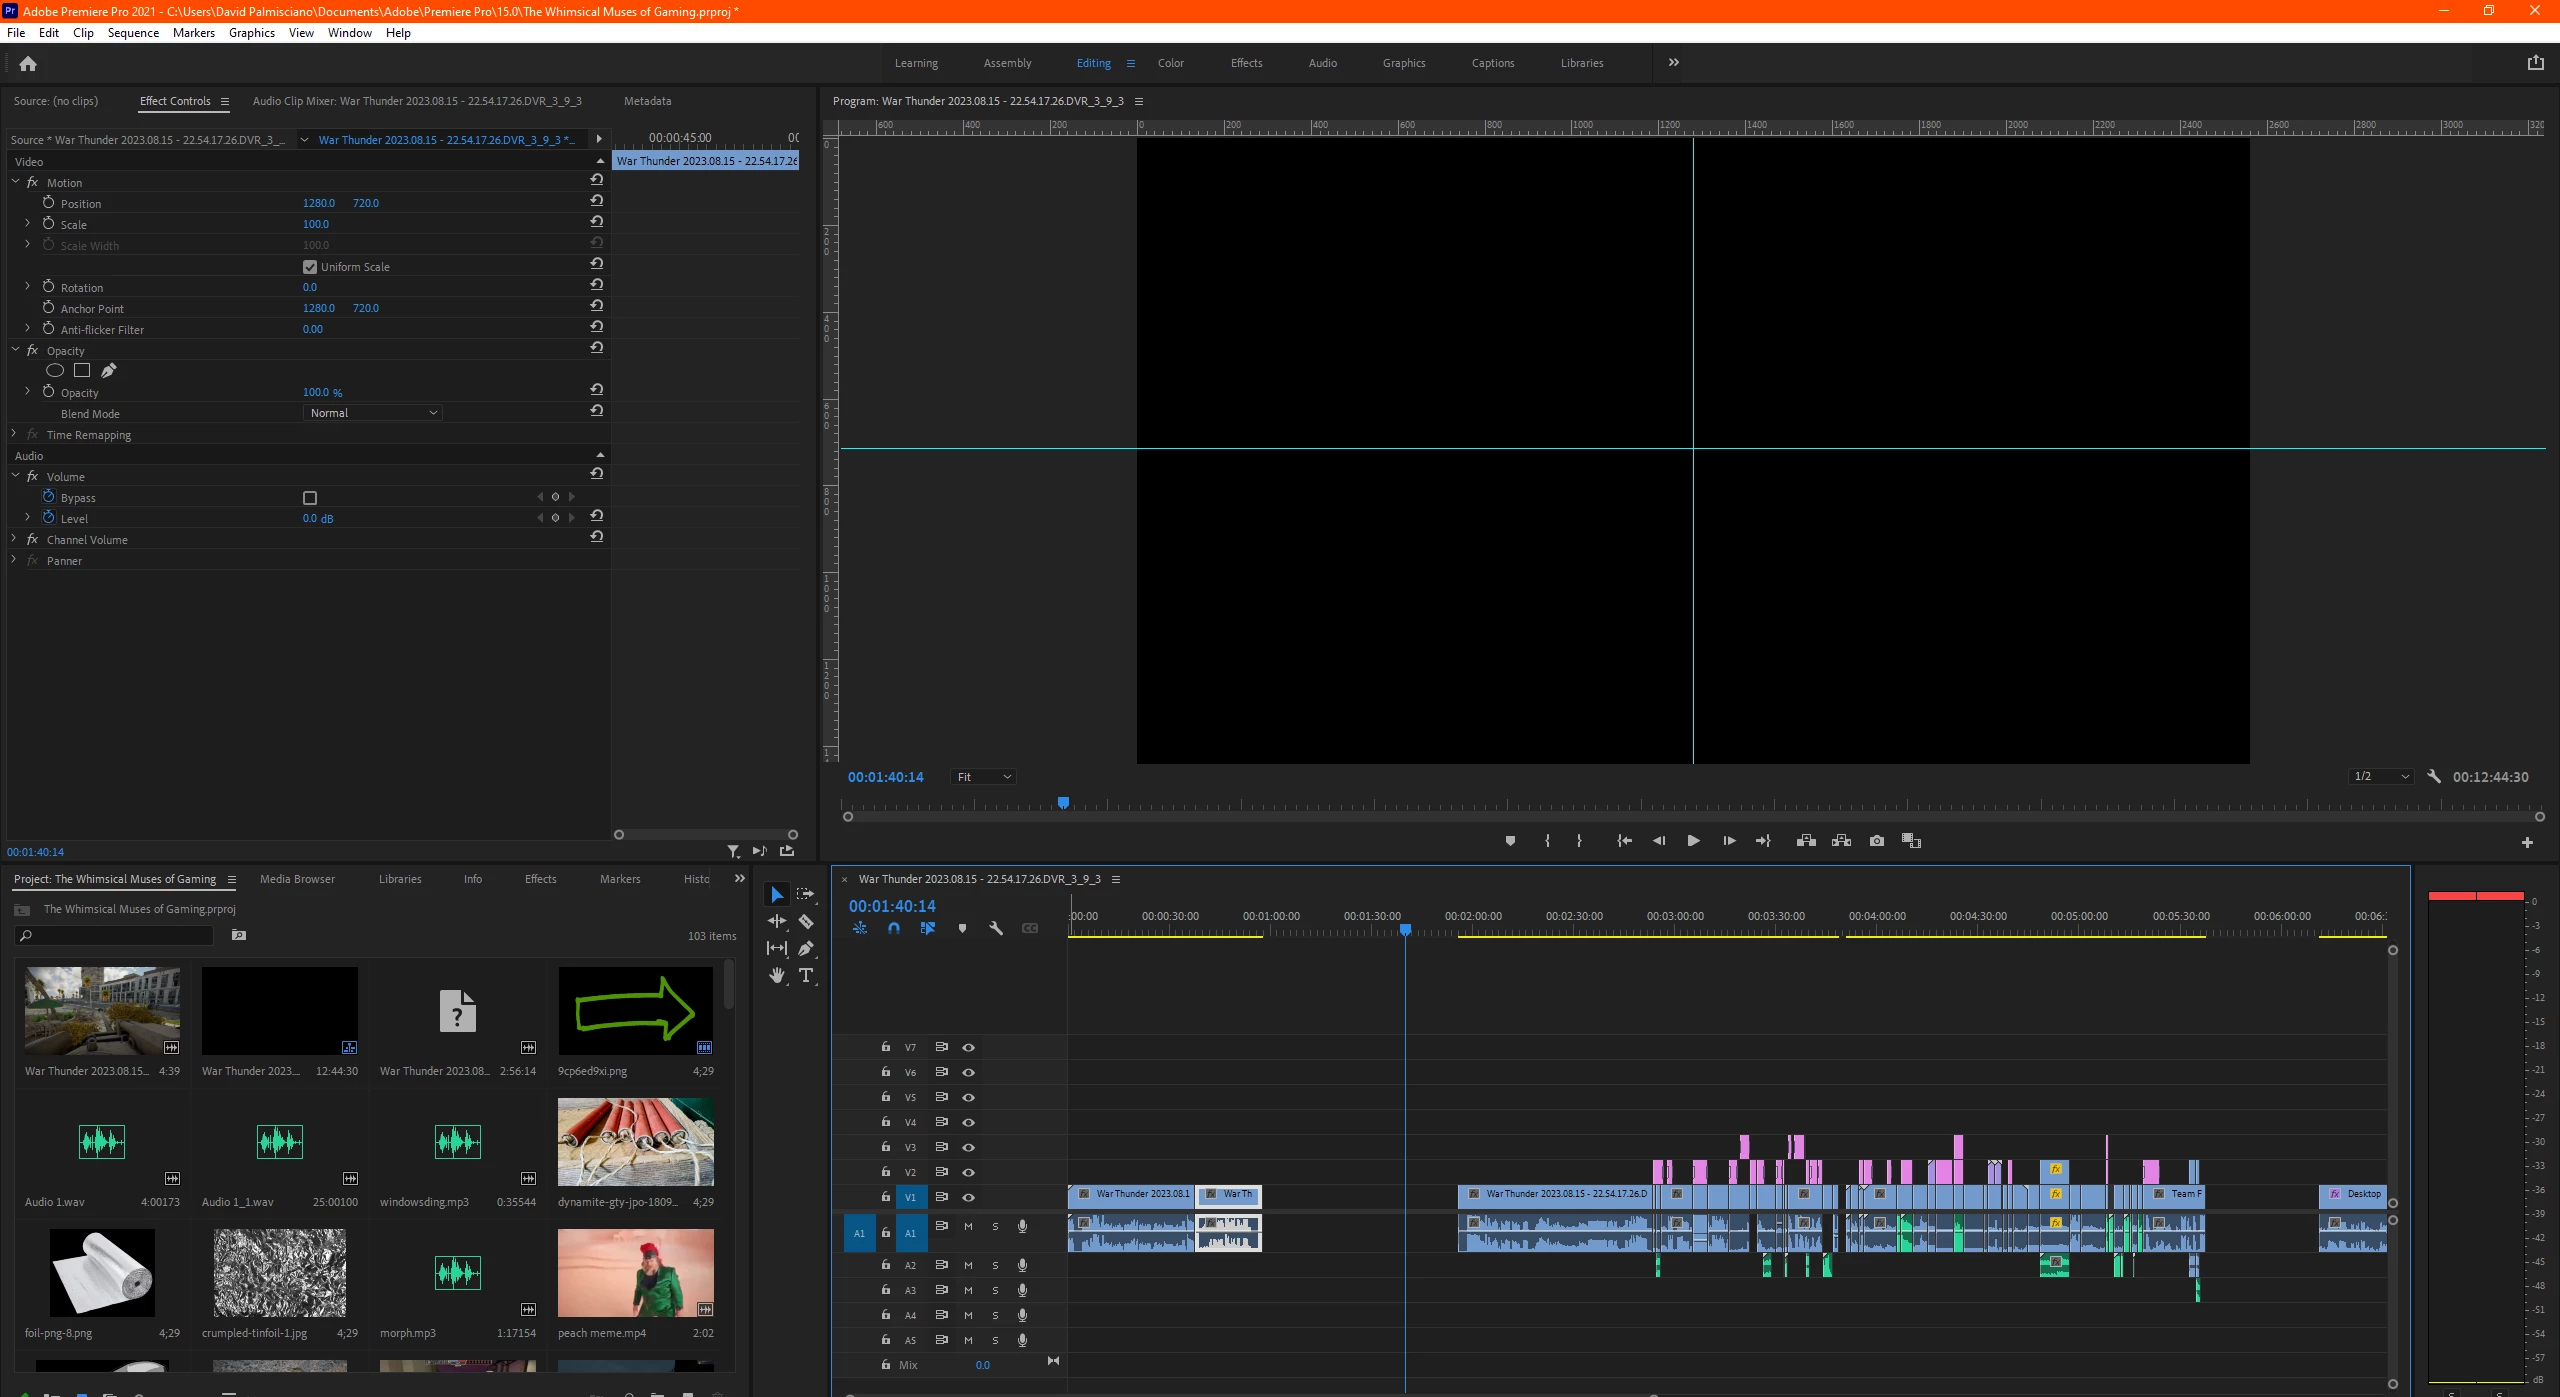Open the peach meme.mp4 thumbnail
Viewport: 2560px width, 1397px height.
click(x=635, y=1272)
